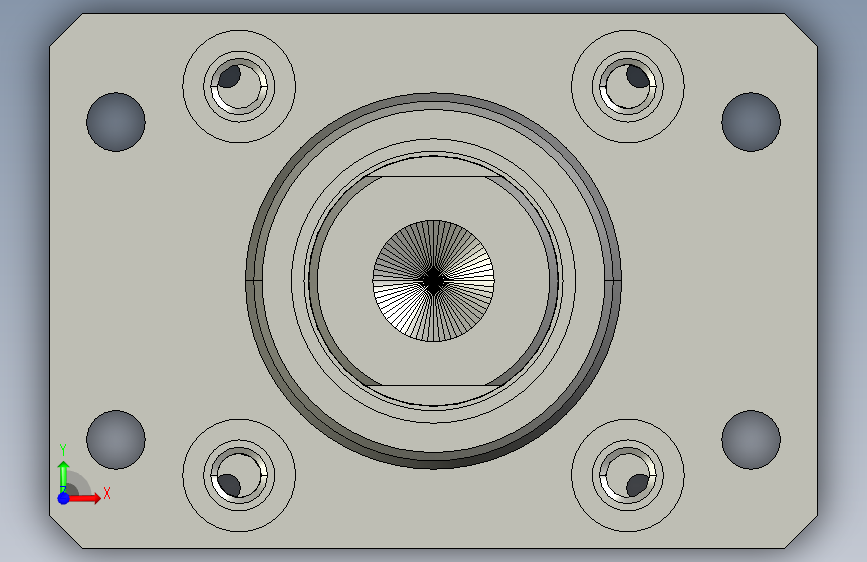Select the lower-left plain through hole
The image size is (867, 562).
coord(116,440)
